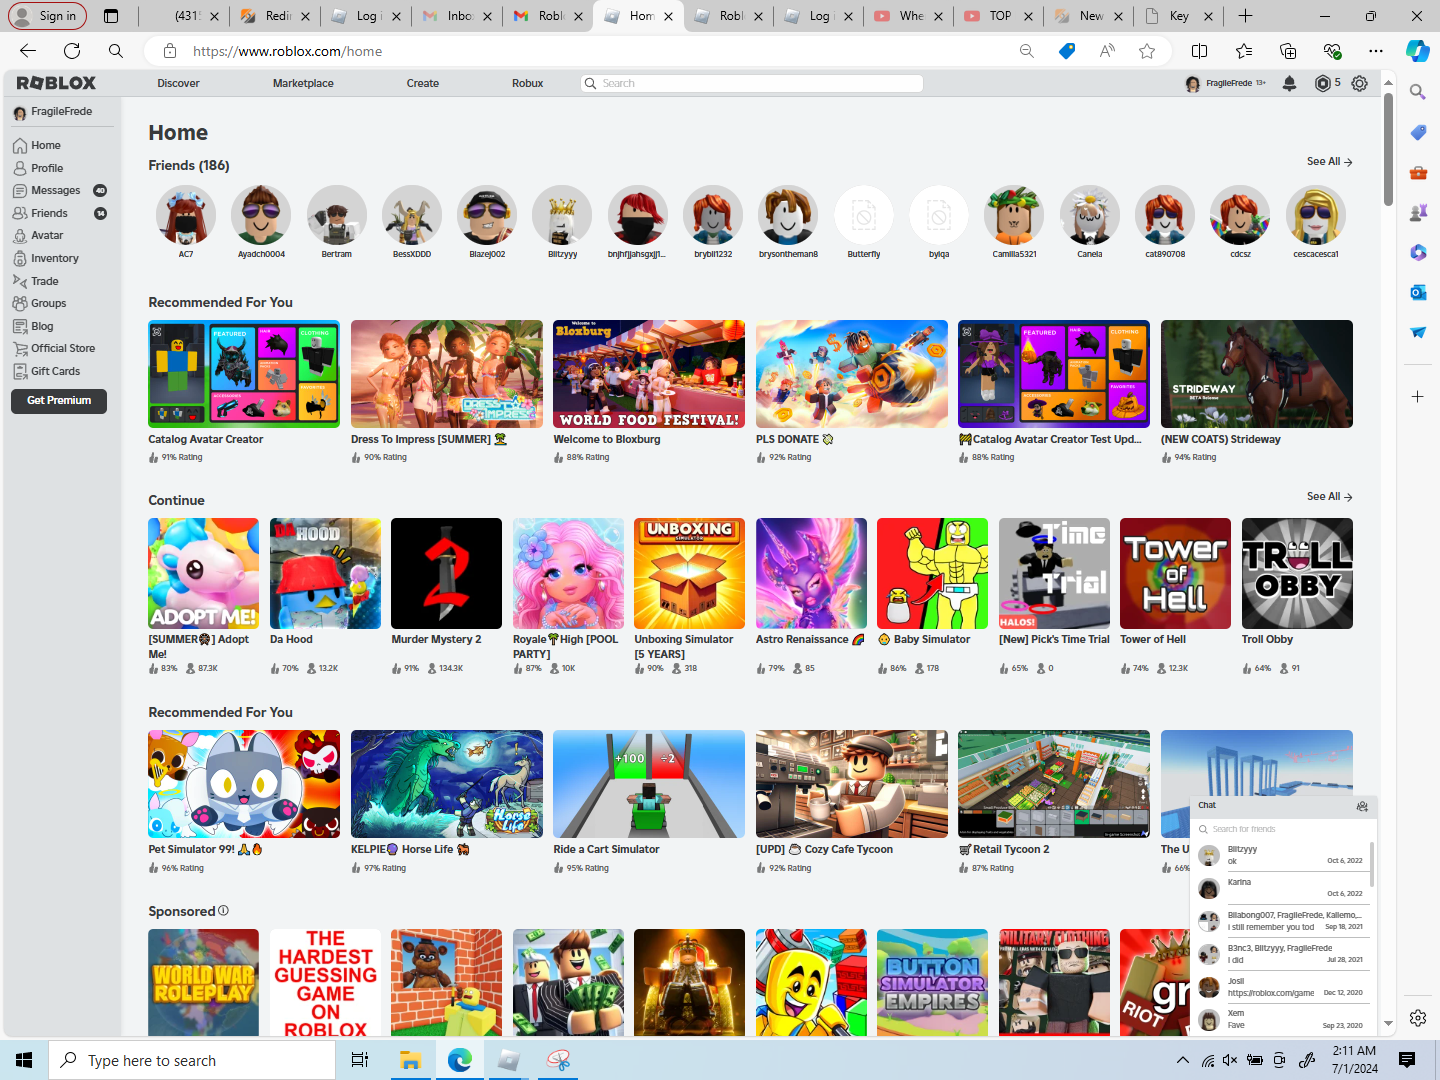Image resolution: width=1440 pixels, height=1080 pixels.
Task: Sign in to the browser profile
Action: (x=47, y=16)
